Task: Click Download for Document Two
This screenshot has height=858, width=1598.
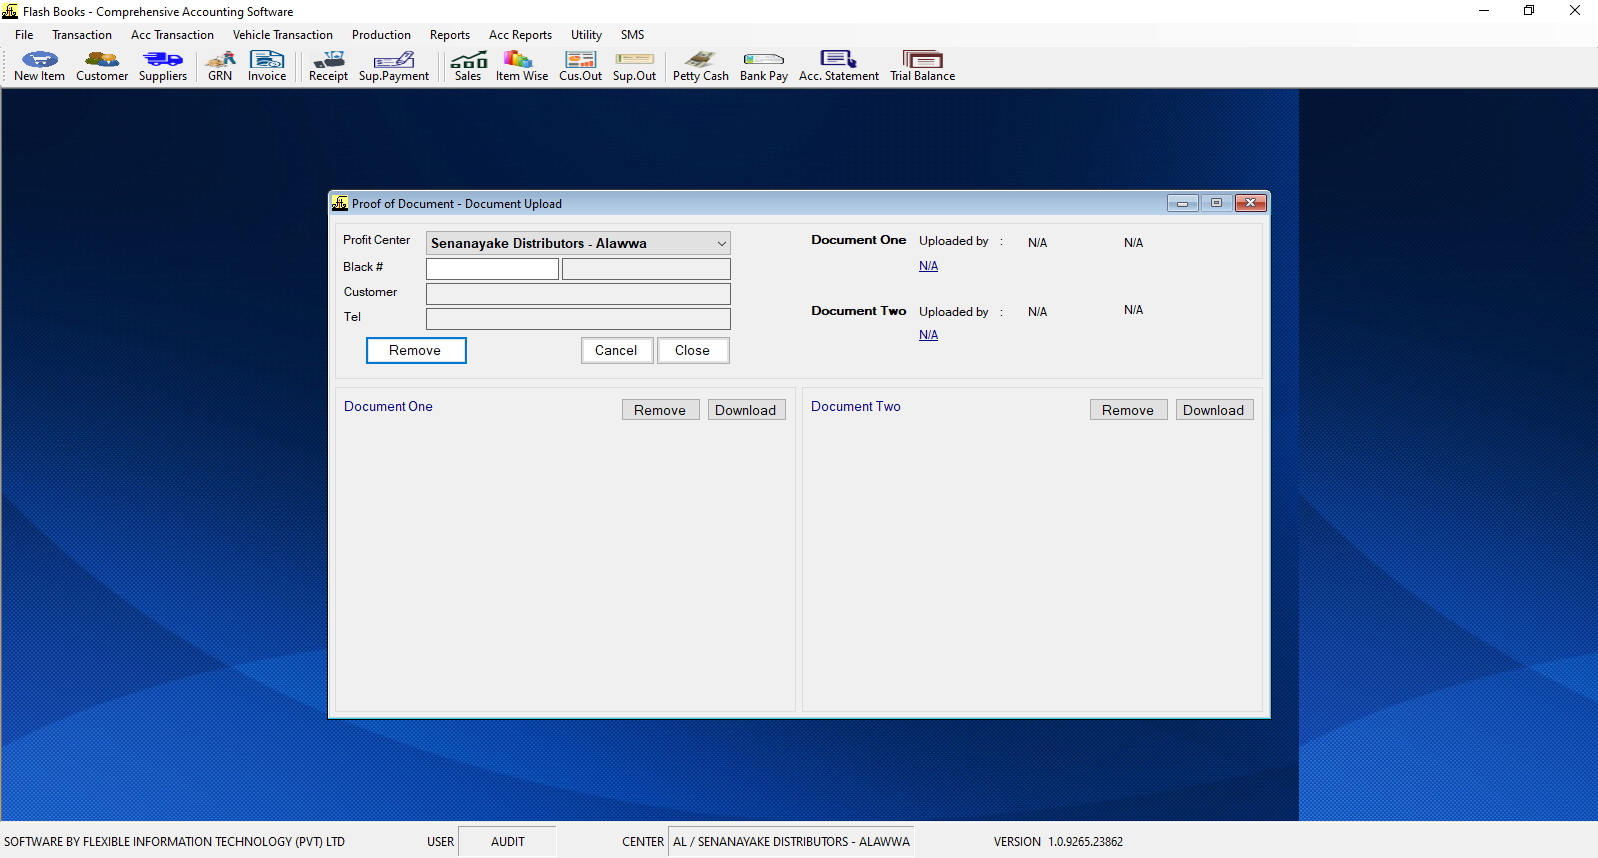Action: 1213,410
